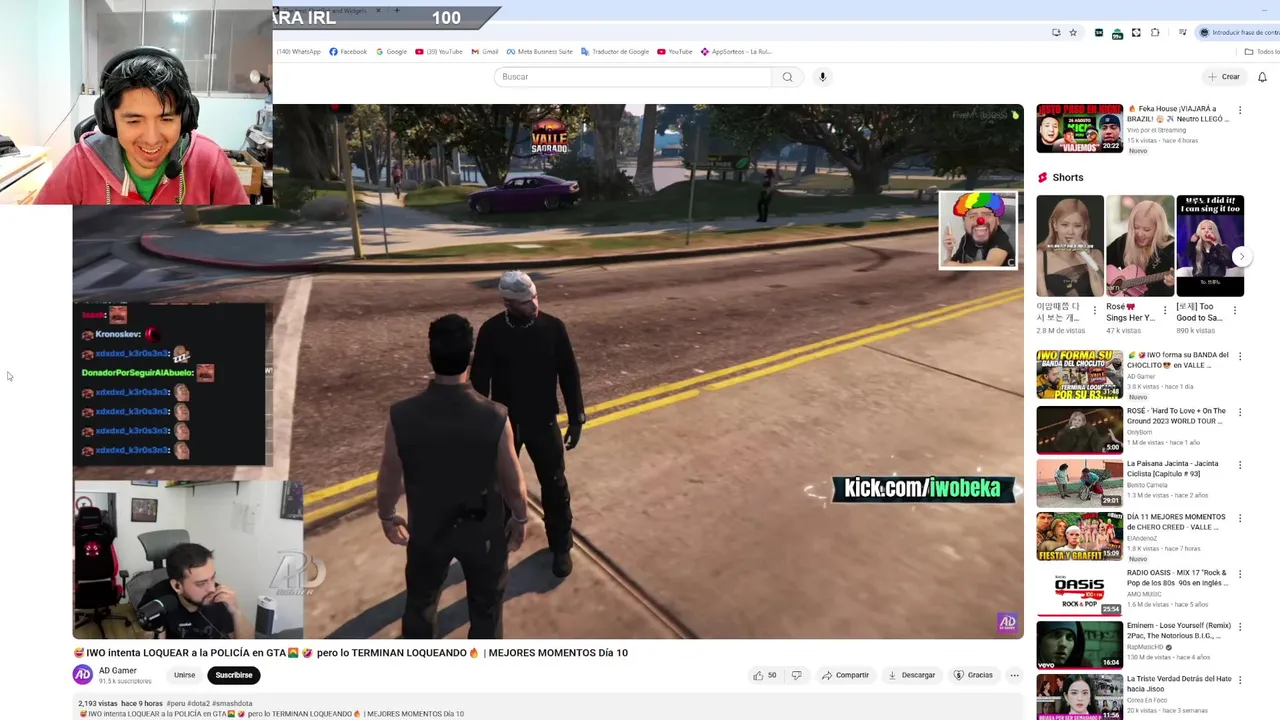Open options for La Triste Verdad video
Screen dimensions: 1280x720
coord(1240,681)
